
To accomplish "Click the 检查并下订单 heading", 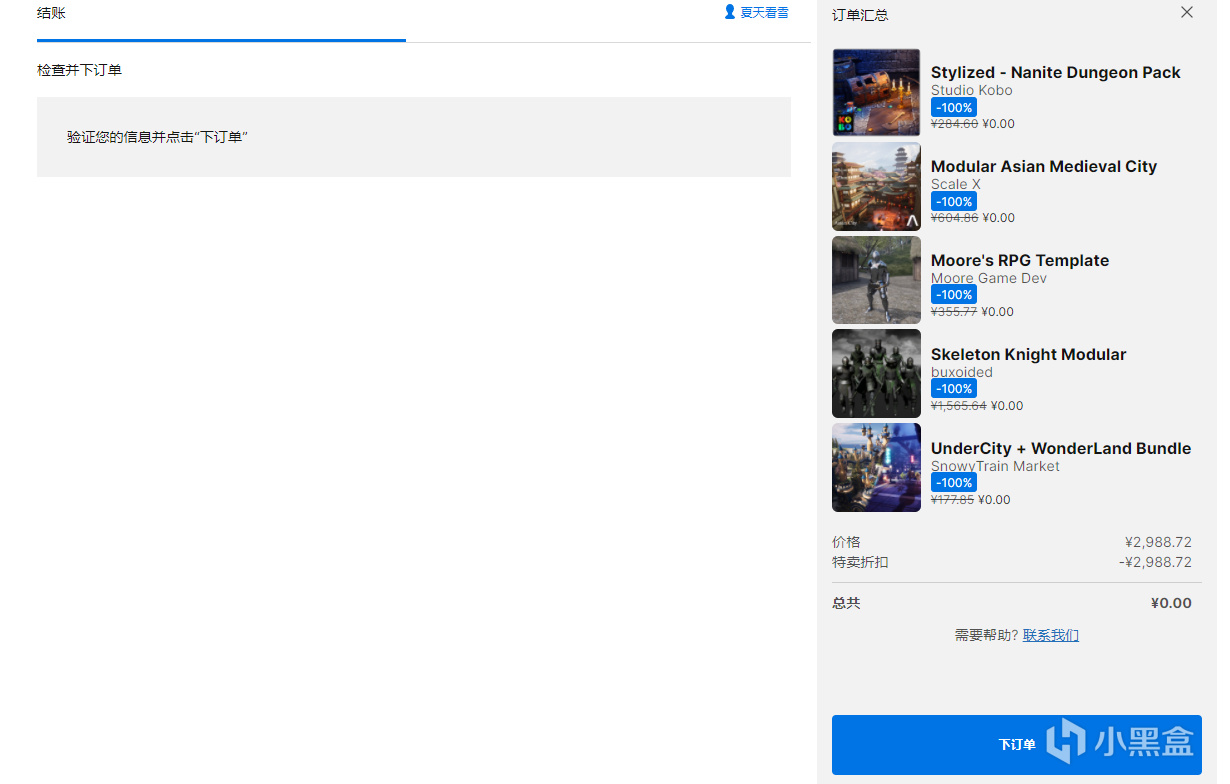I will coord(79,70).
